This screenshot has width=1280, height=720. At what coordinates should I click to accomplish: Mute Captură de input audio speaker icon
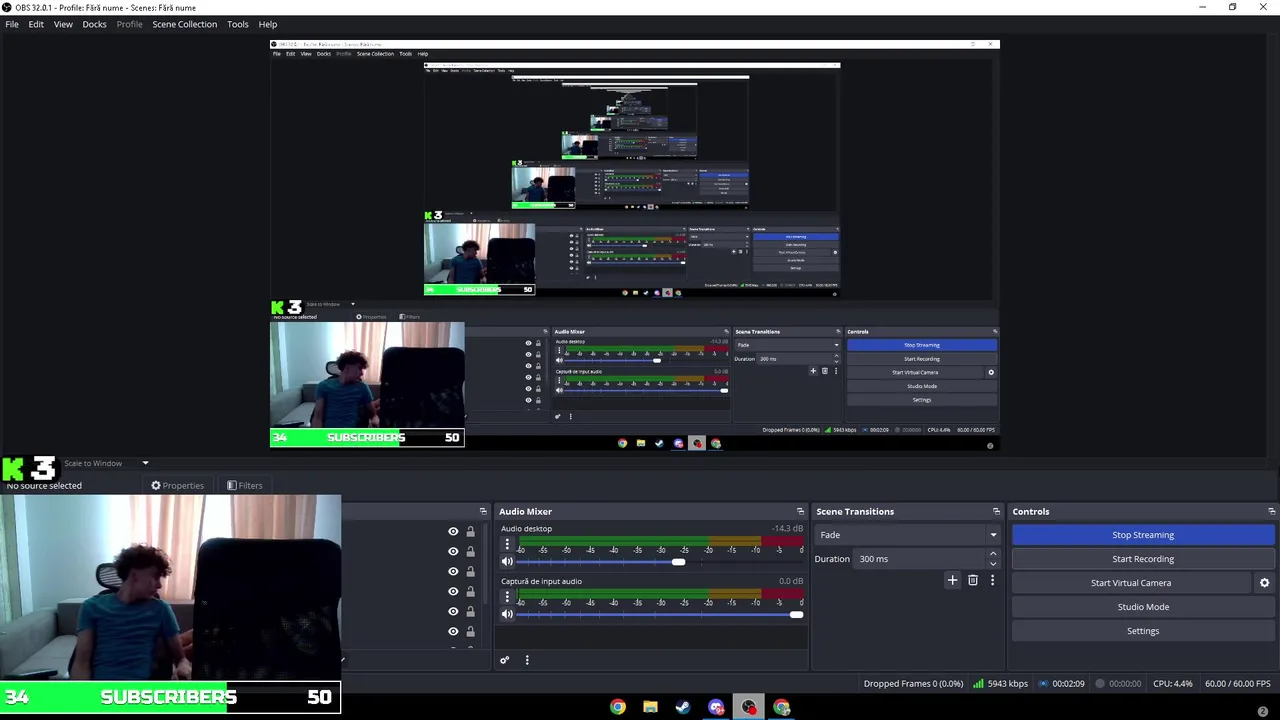click(x=507, y=614)
